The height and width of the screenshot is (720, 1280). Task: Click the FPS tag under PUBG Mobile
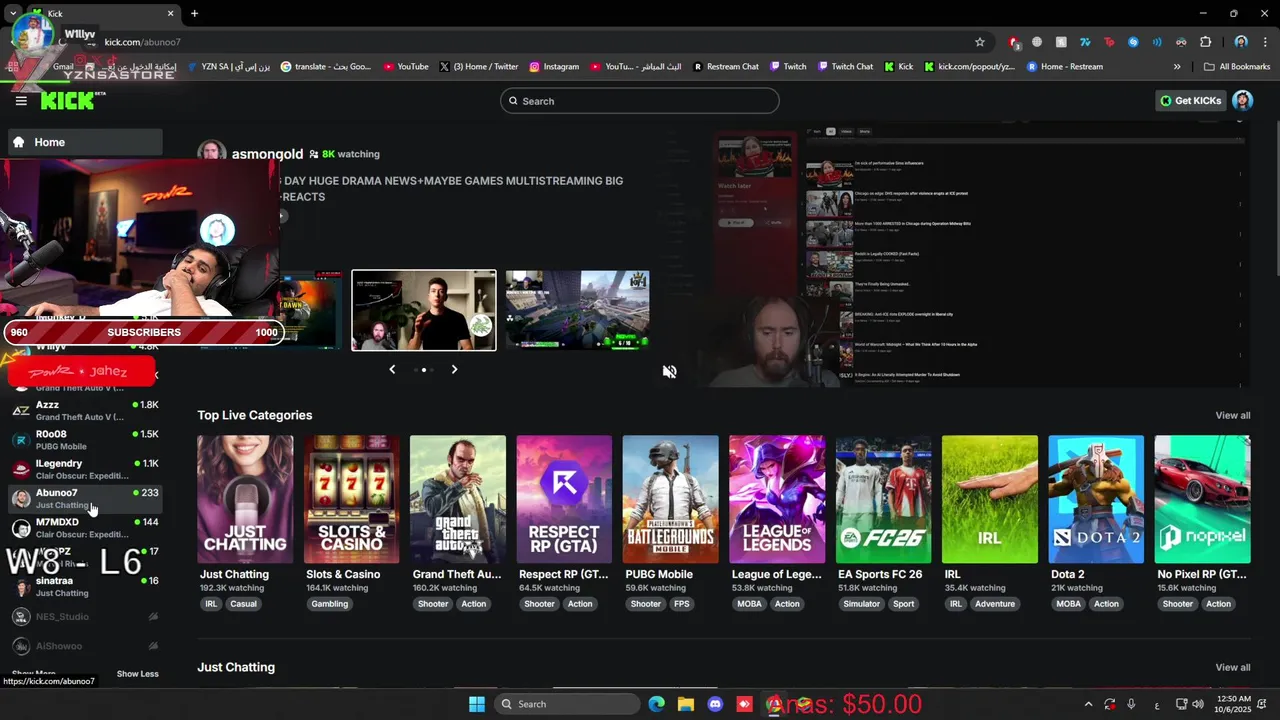[682, 604]
